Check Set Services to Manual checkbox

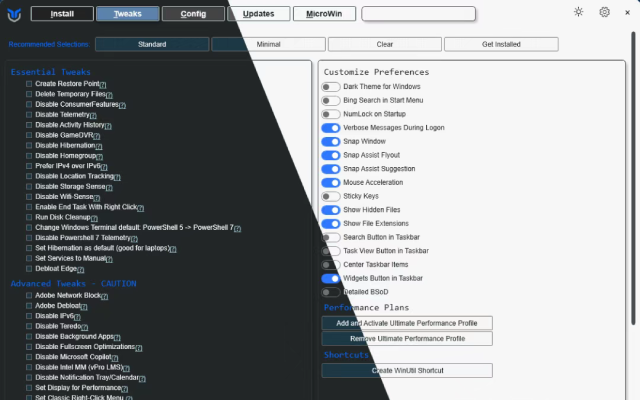pos(29,258)
